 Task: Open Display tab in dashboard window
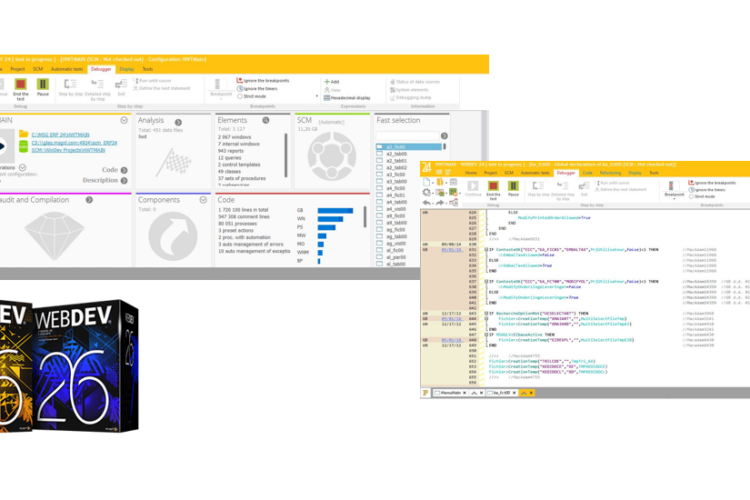coord(127,69)
